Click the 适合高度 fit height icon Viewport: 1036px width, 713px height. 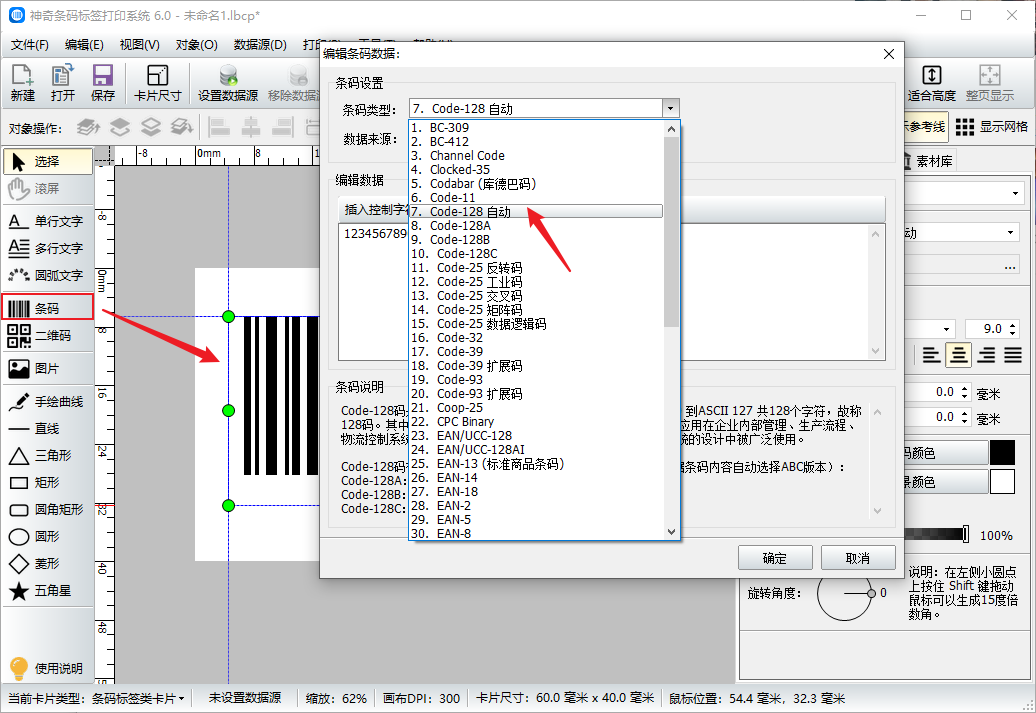pyautogui.click(x=932, y=83)
